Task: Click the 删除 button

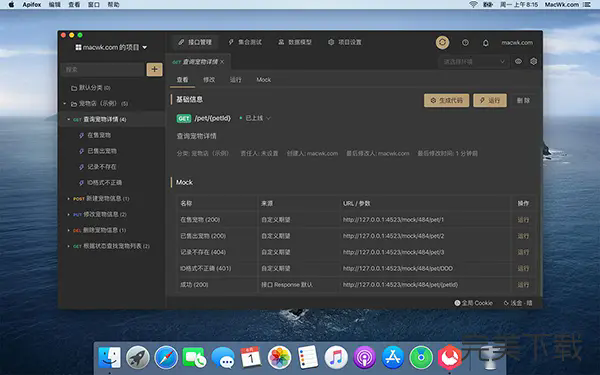Action: click(523, 100)
